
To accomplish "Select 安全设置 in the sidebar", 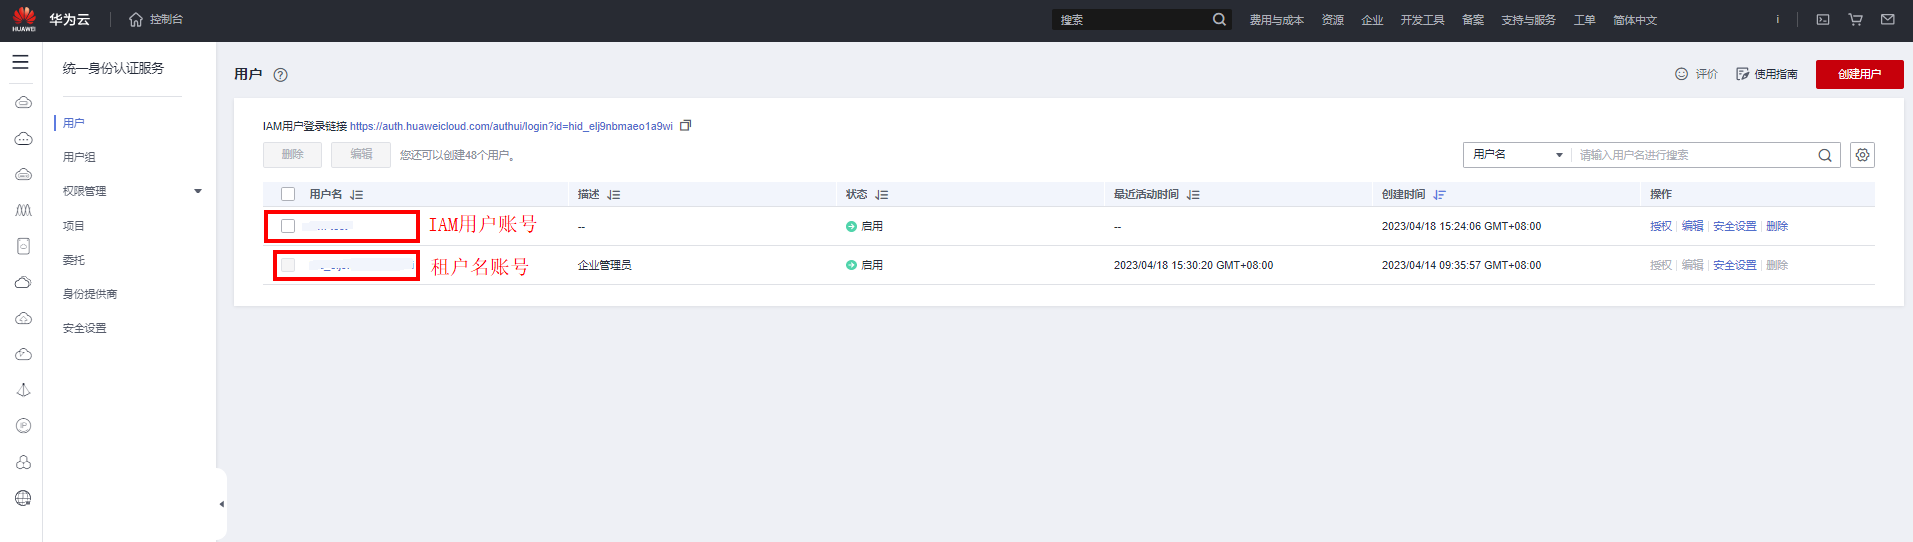I will pyautogui.click(x=84, y=328).
